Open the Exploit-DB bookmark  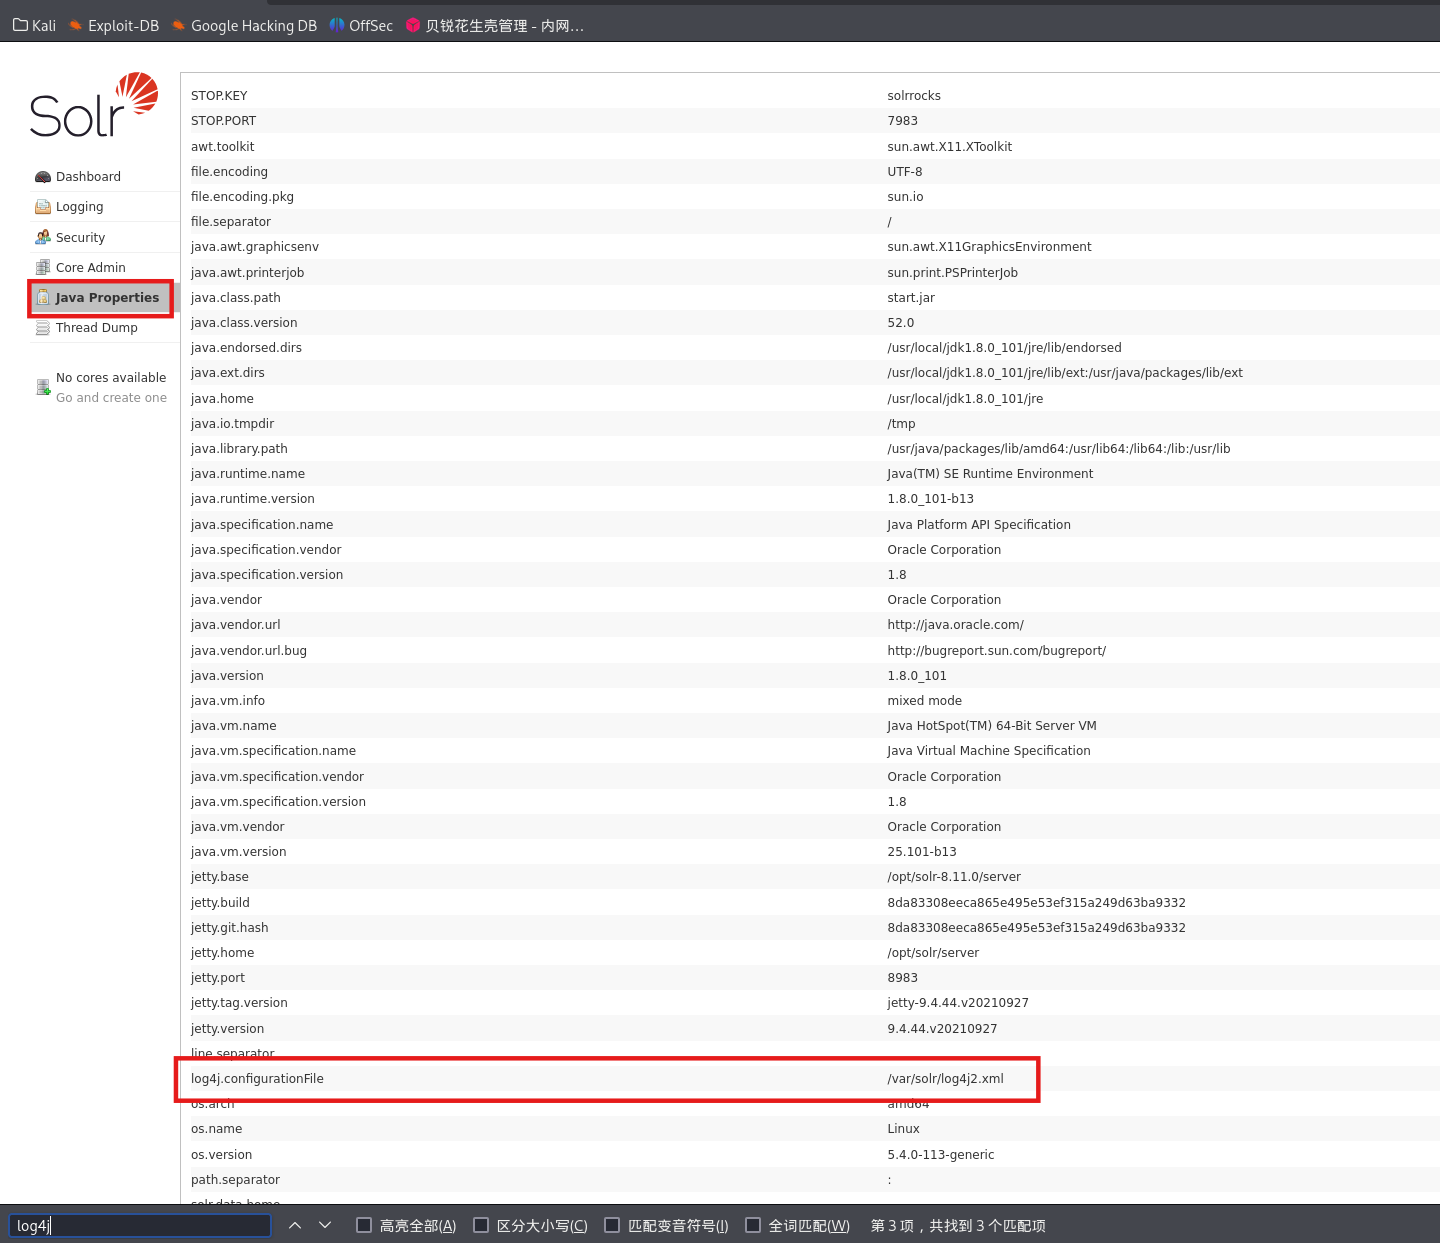coord(113,25)
